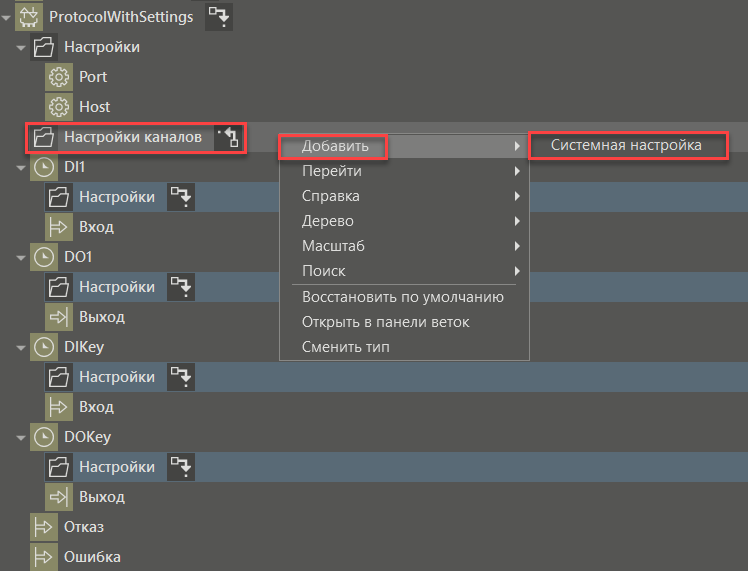
Task: Click folder icon of Настройки under DOKey
Action: pos(59,467)
